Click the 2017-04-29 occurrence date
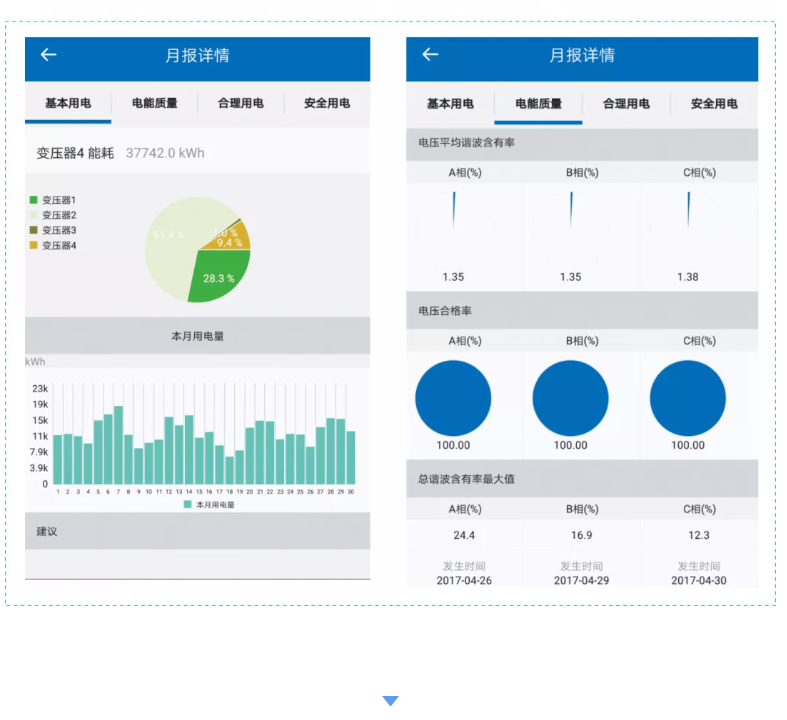The image size is (787, 720). click(x=571, y=580)
